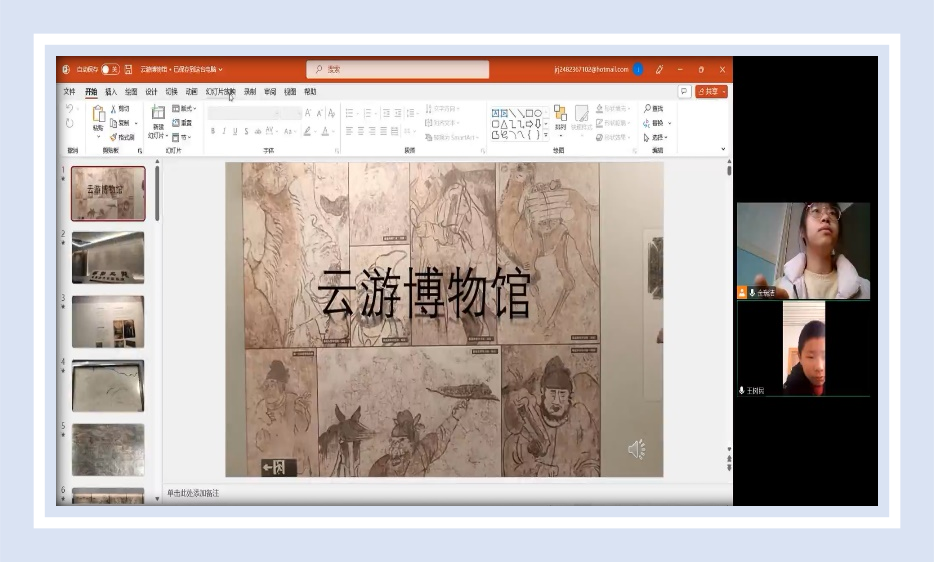Click the Arrange icon
This screenshot has width=935, height=563.
pos(560,113)
